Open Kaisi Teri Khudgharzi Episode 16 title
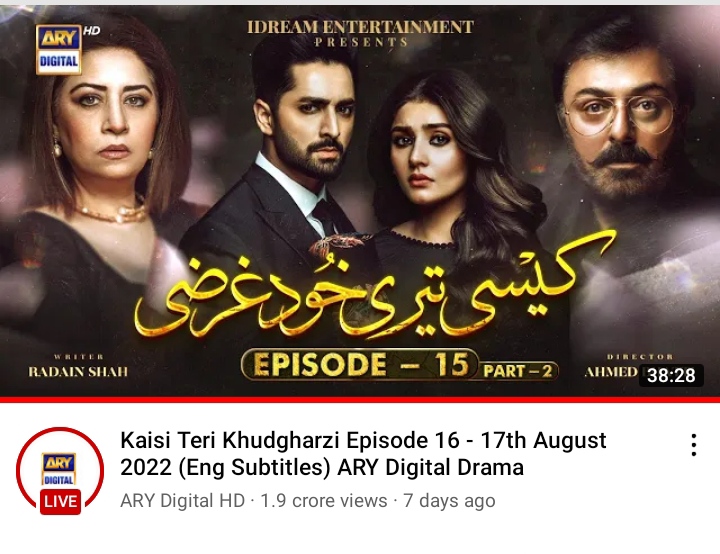The image size is (720, 554). tap(363, 454)
